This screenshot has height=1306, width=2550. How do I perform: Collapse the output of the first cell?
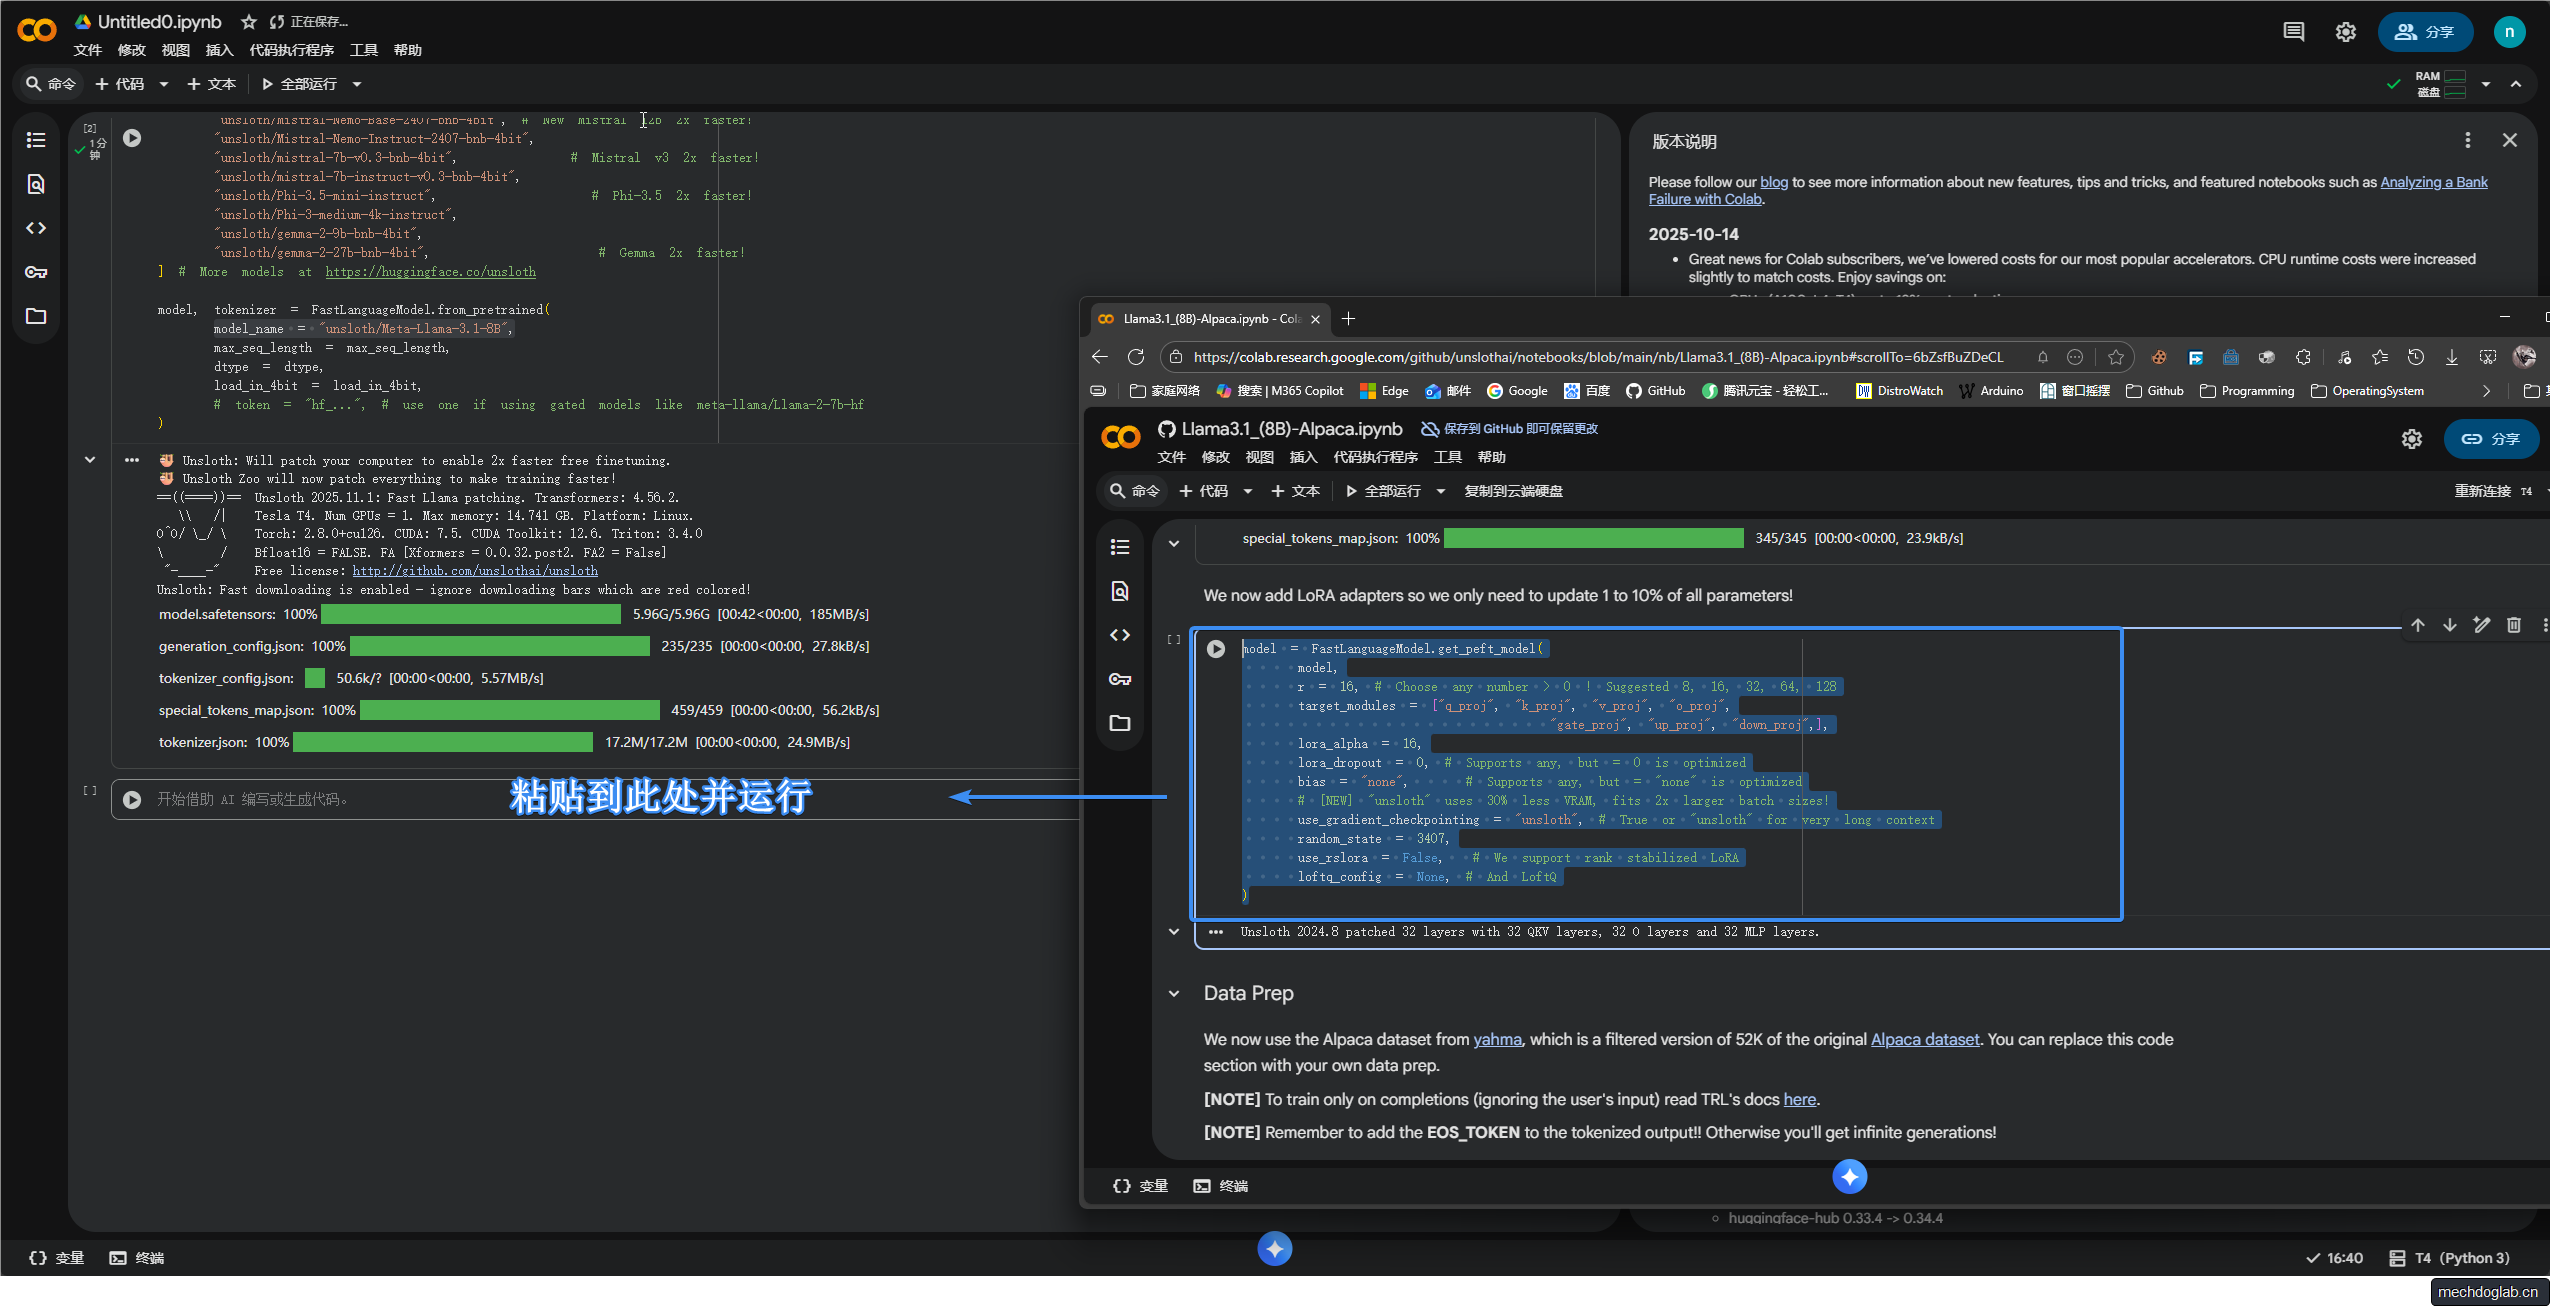tap(90, 460)
